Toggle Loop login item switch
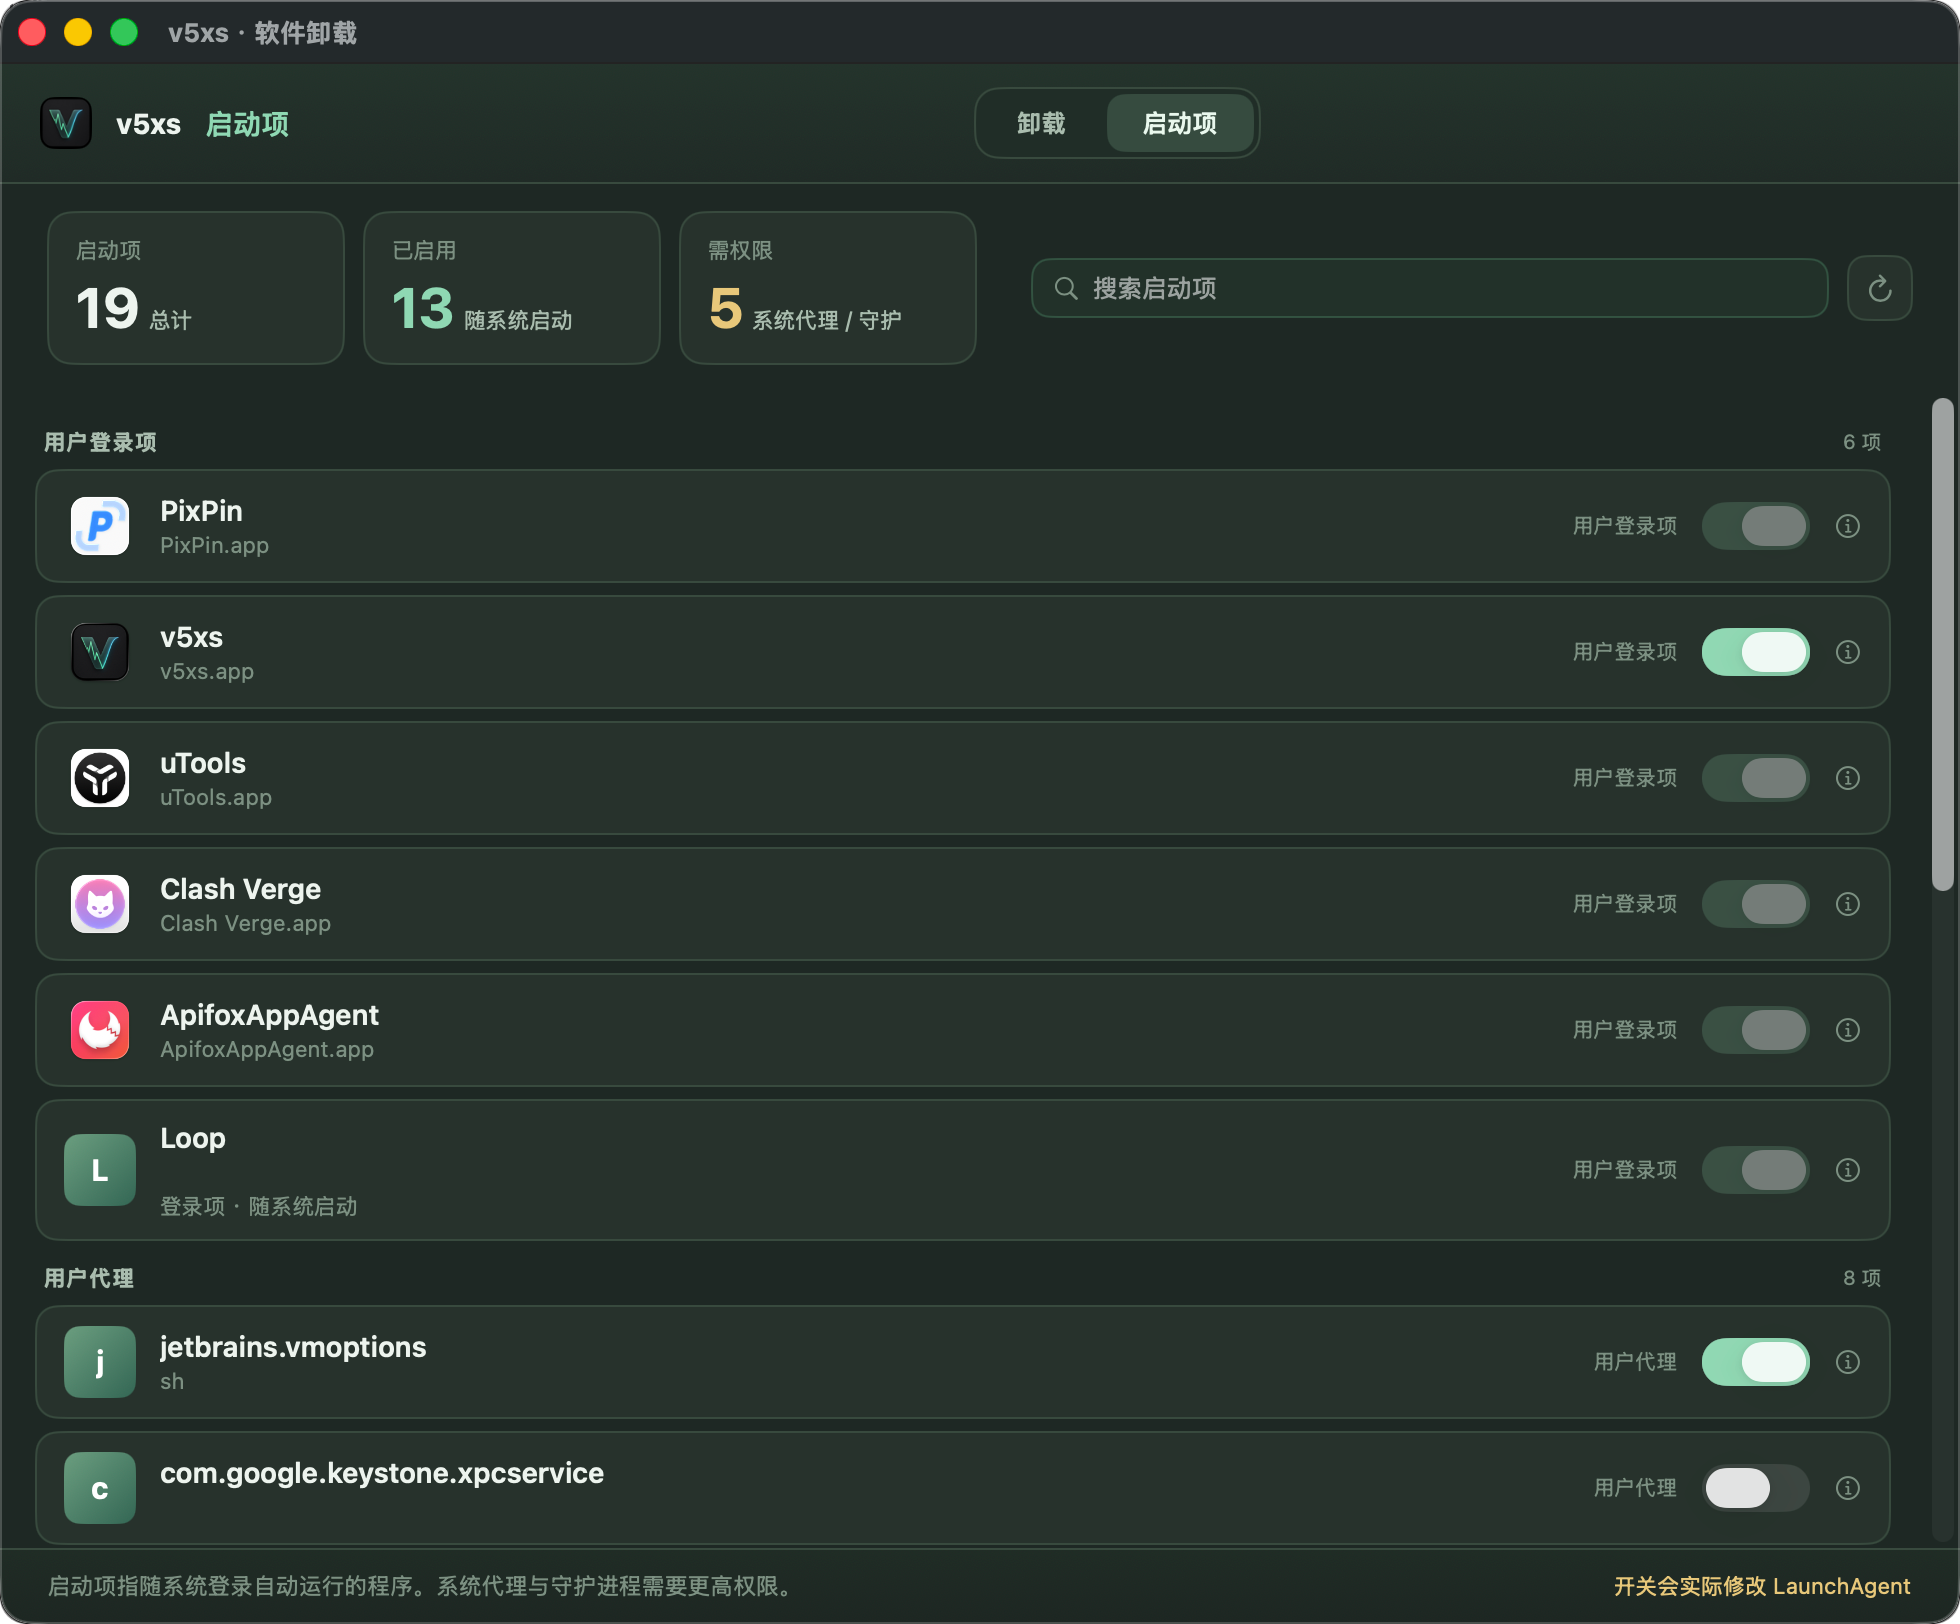The width and height of the screenshot is (1960, 1624). tap(1756, 1170)
